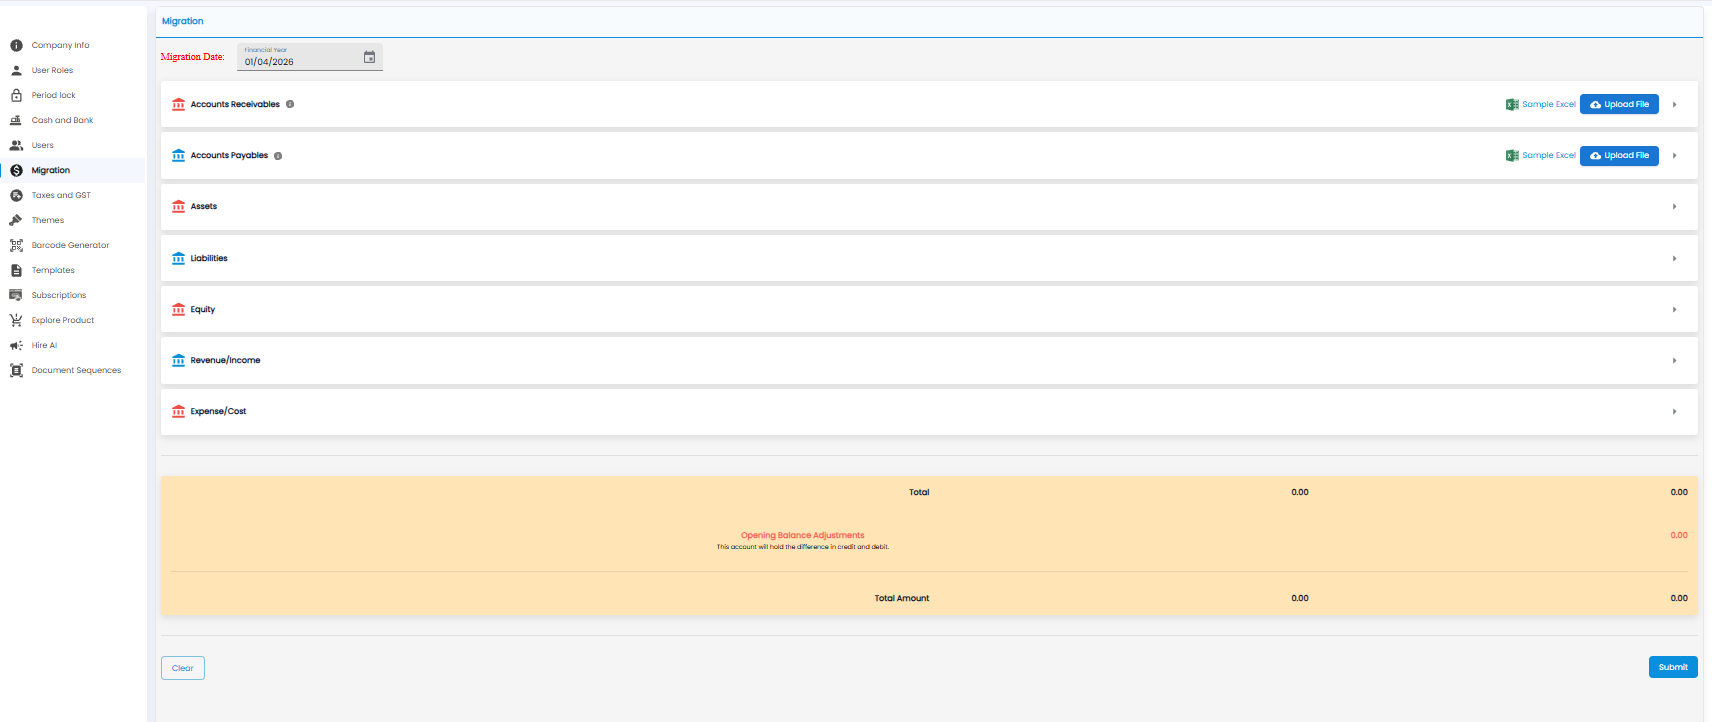Click the Barcode Generator icon

(16, 245)
